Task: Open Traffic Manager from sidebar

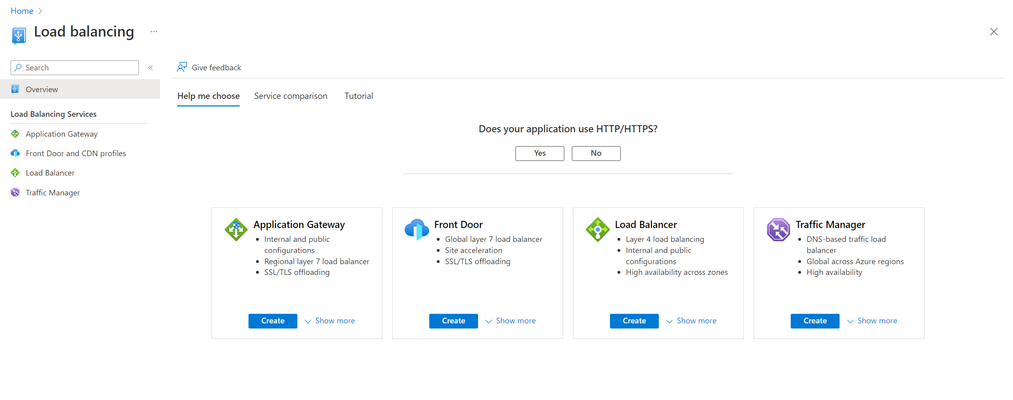Action: click(x=53, y=193)
